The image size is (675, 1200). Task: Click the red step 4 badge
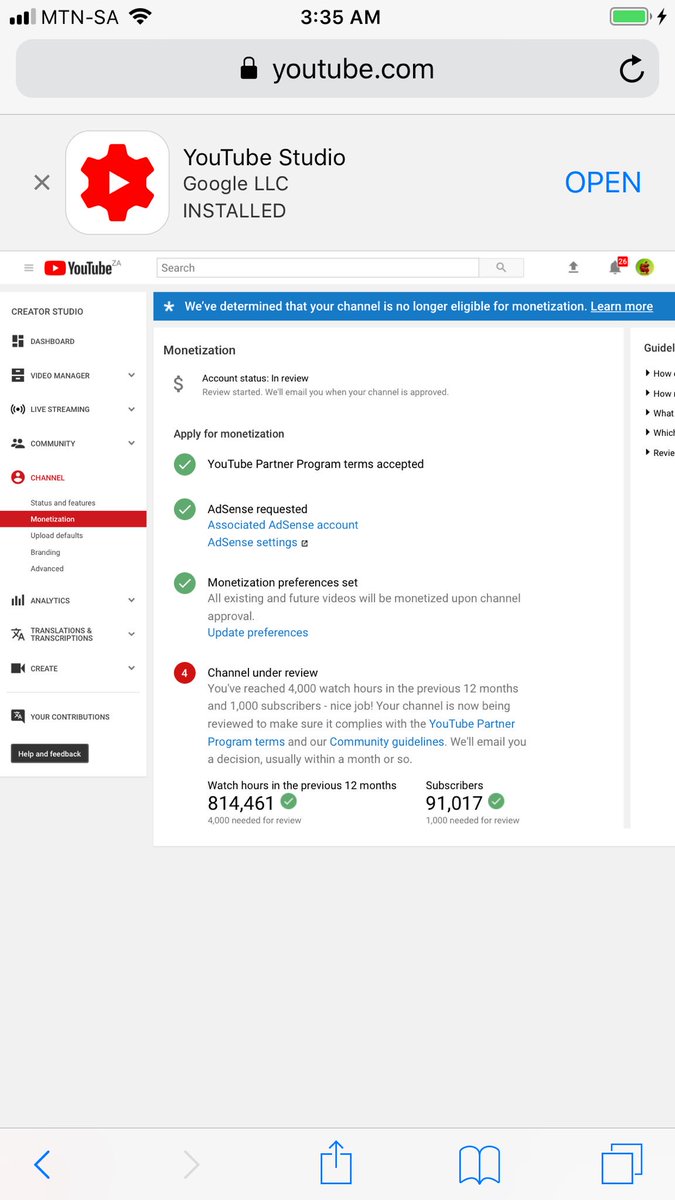tap(185, 673)
